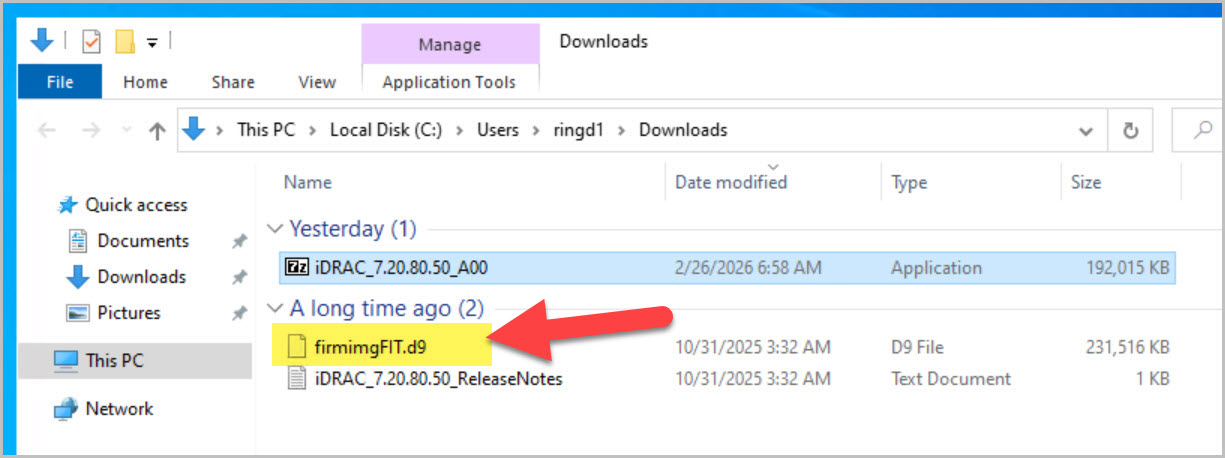The height and width of the screenshot is (458, 1225).
Task: Open the Application Tools tab
Action: pyautogui.click(x=449, y=82)
